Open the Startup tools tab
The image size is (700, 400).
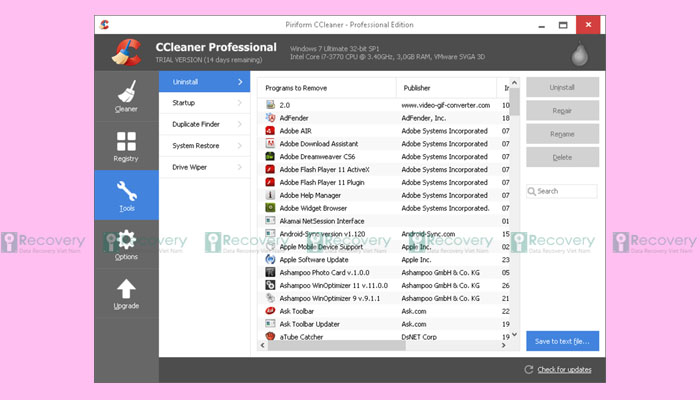click(x=204, y=103)
